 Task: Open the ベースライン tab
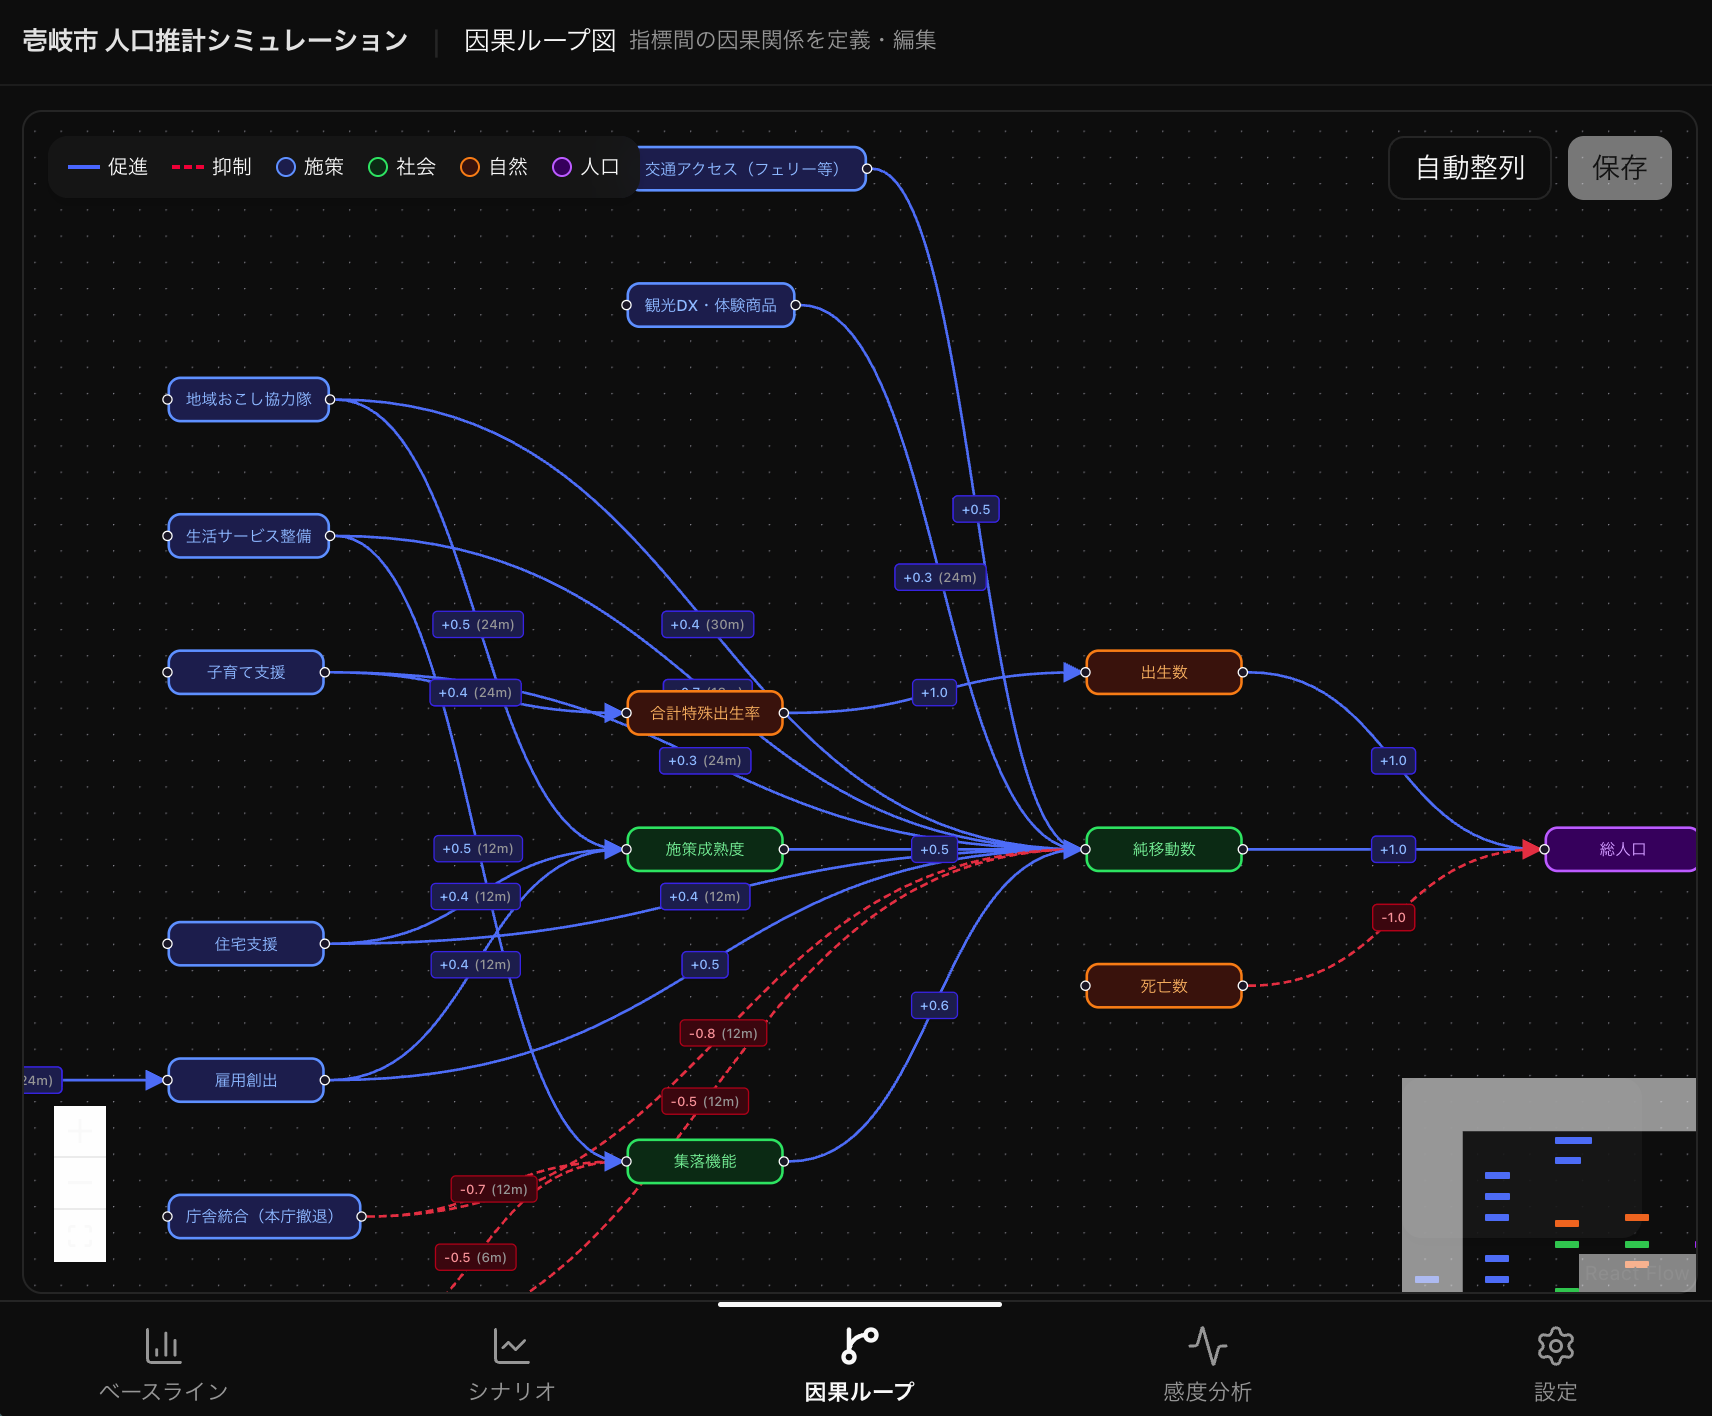click(163, 1364)
